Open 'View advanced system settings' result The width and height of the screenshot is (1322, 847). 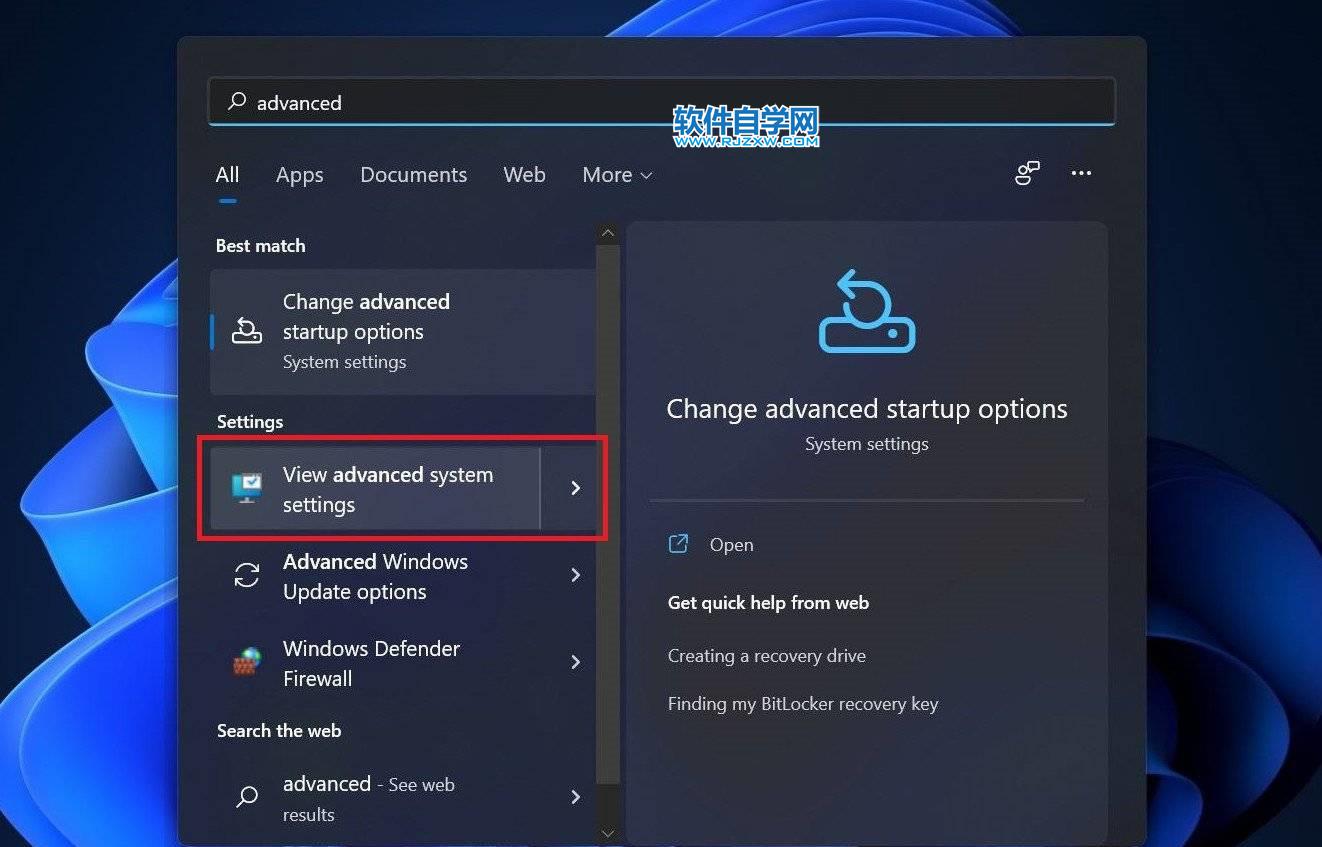(375, 489)
